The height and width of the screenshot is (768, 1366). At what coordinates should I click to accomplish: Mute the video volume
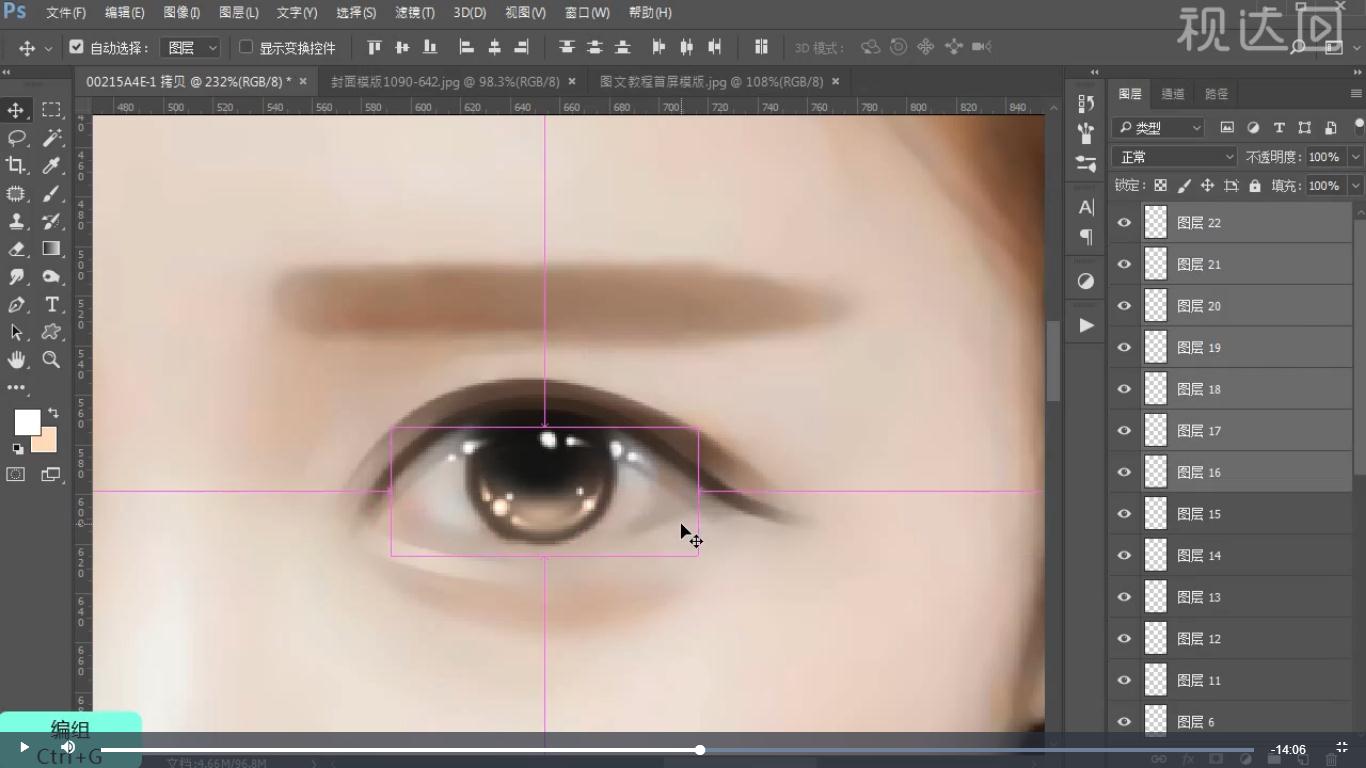(68, 747)
